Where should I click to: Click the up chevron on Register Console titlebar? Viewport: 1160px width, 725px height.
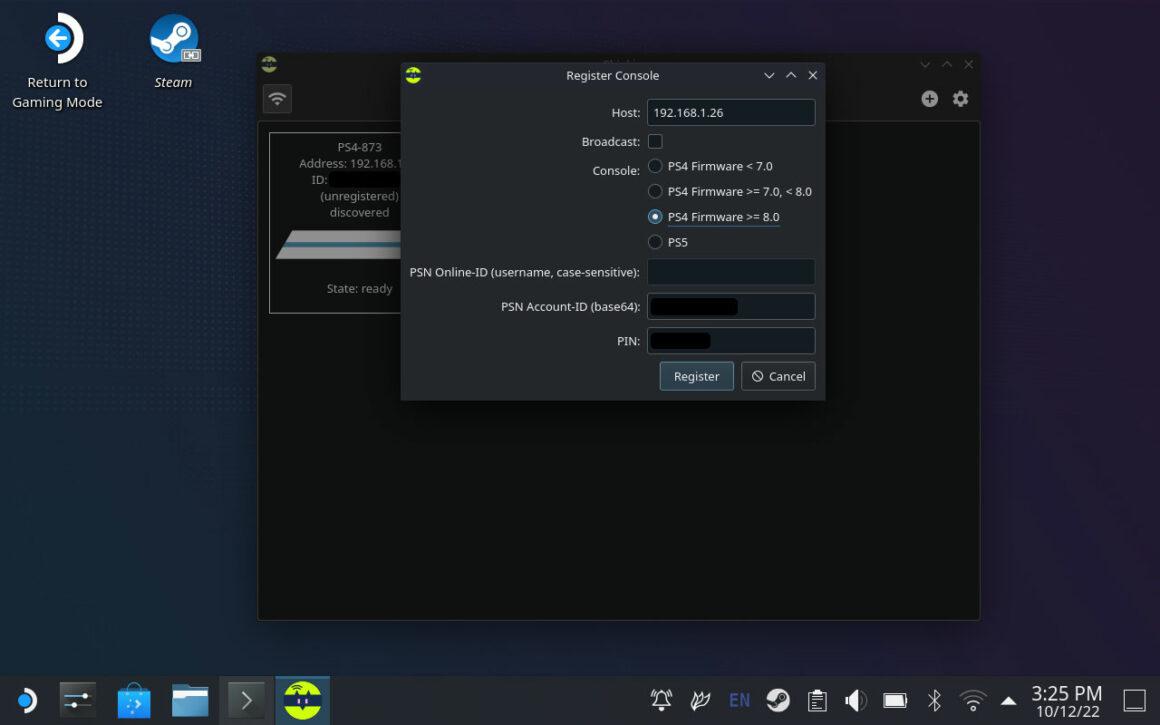(x=790, y=75)
